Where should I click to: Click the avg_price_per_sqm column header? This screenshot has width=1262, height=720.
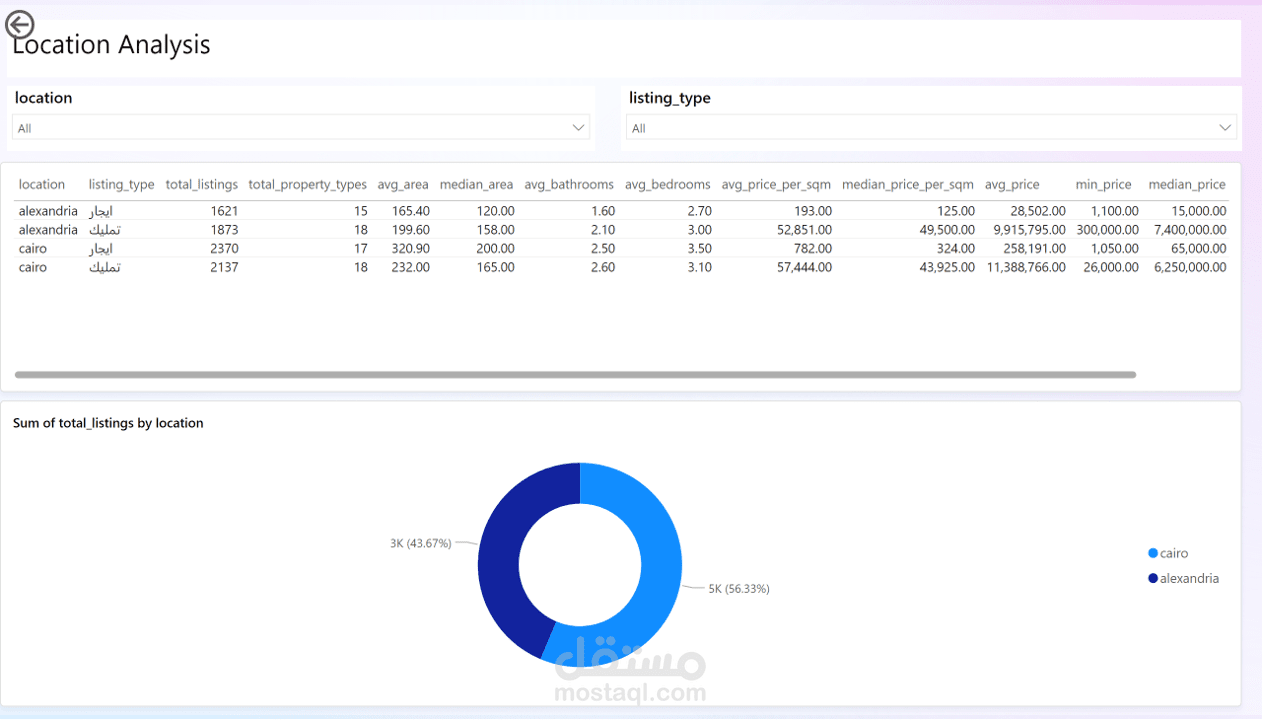coord(776,184)
